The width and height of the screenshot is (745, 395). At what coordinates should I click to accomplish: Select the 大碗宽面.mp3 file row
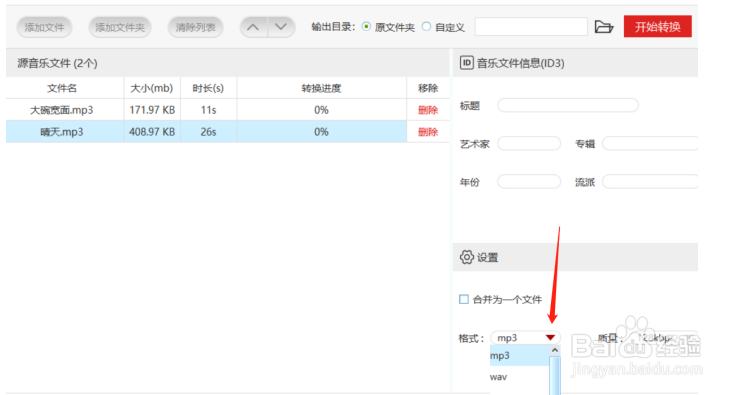tap(228, 110)
